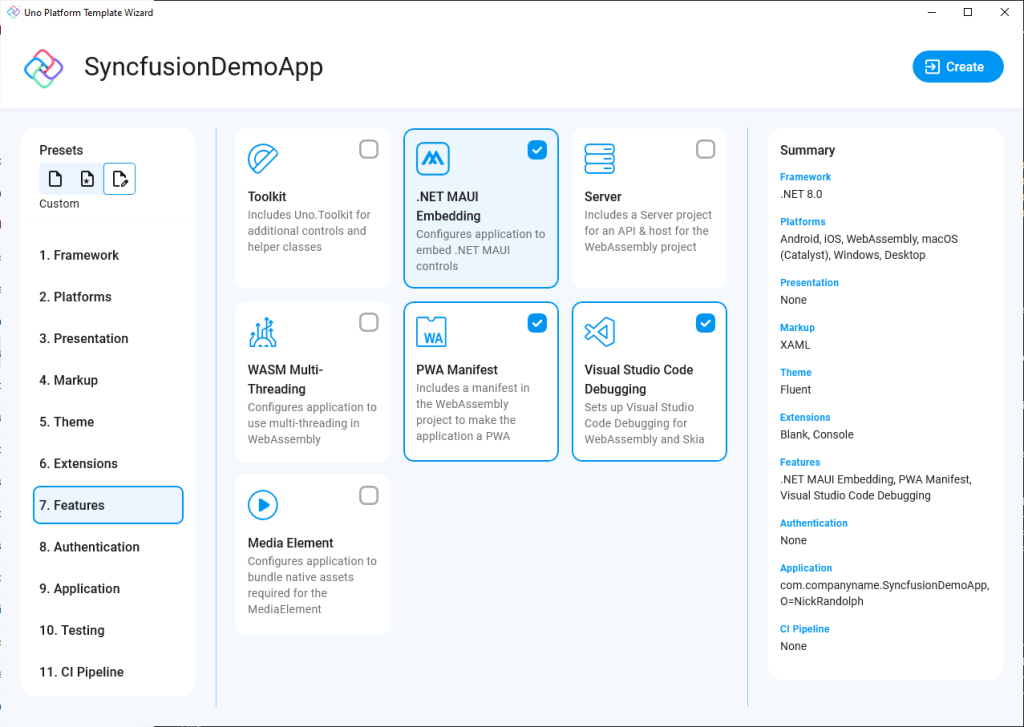Screen dimensions: 1024x727
Task: Uncheck the PWA Manifest checkbox
Action: (x=537, y=323)
